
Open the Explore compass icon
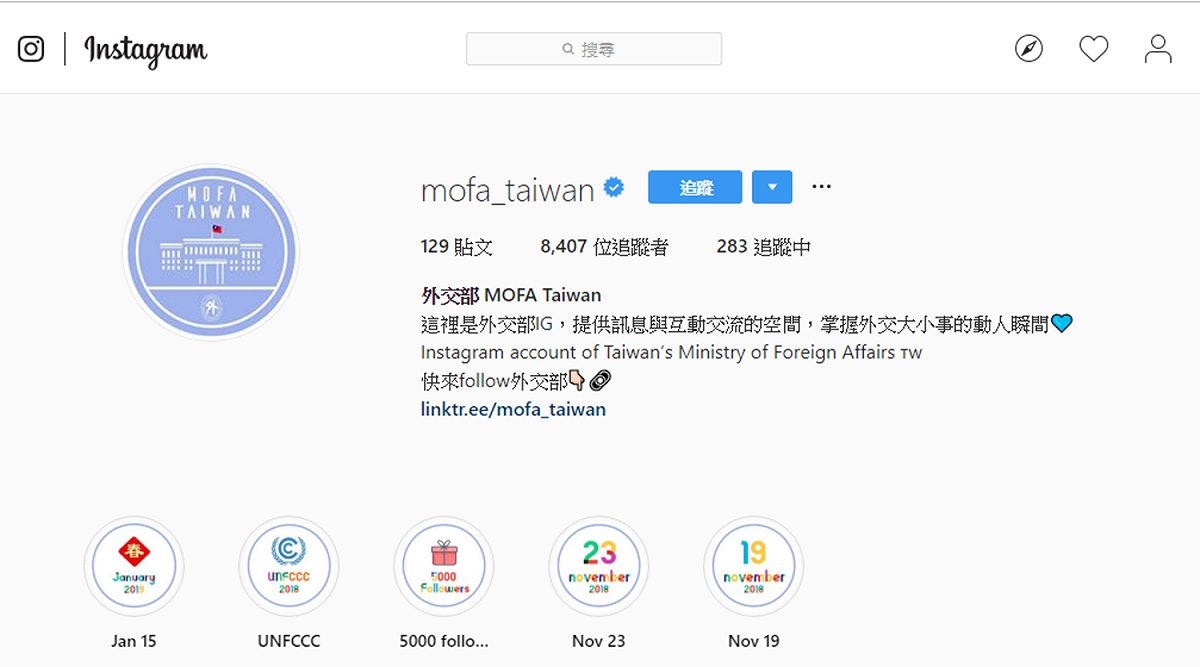point(1029,48)
